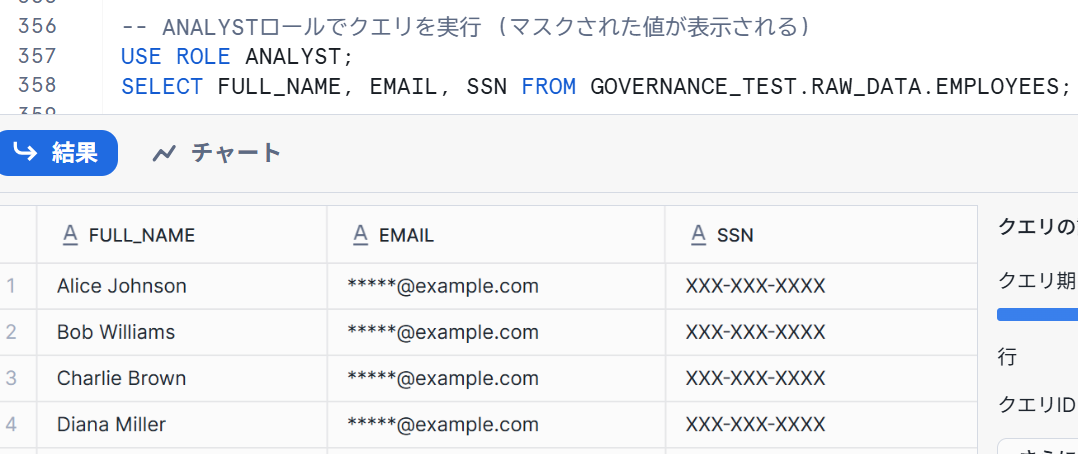Select the EMAIL column header
Viewport: 1078px width, 454px height.
[496, 235]
